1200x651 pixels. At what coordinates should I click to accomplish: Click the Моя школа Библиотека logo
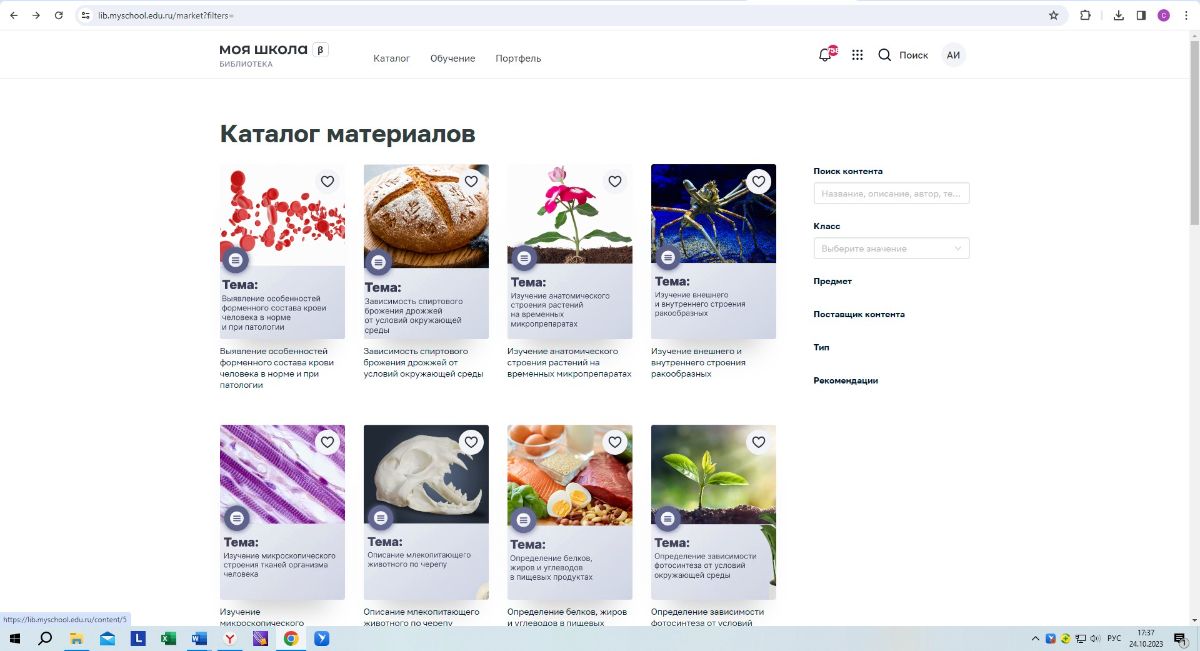(273, 55)
